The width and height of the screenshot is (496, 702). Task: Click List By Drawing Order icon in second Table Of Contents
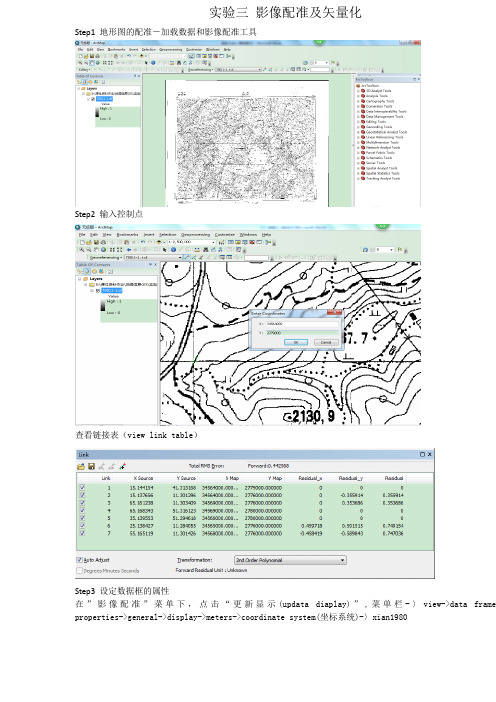pyautogui.click(x=79, y=271)
